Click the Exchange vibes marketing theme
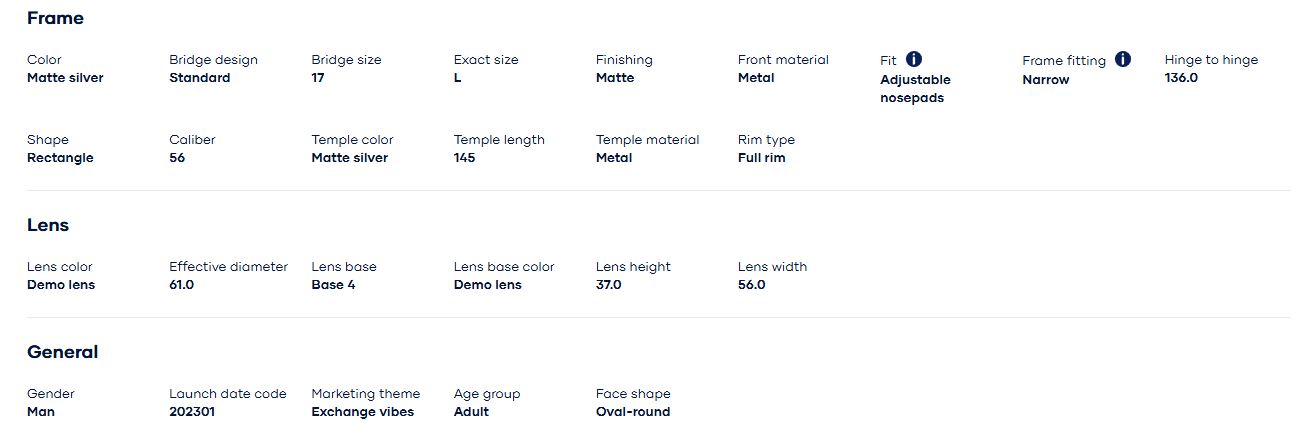 pyautogui.click(x=362, y=412)
